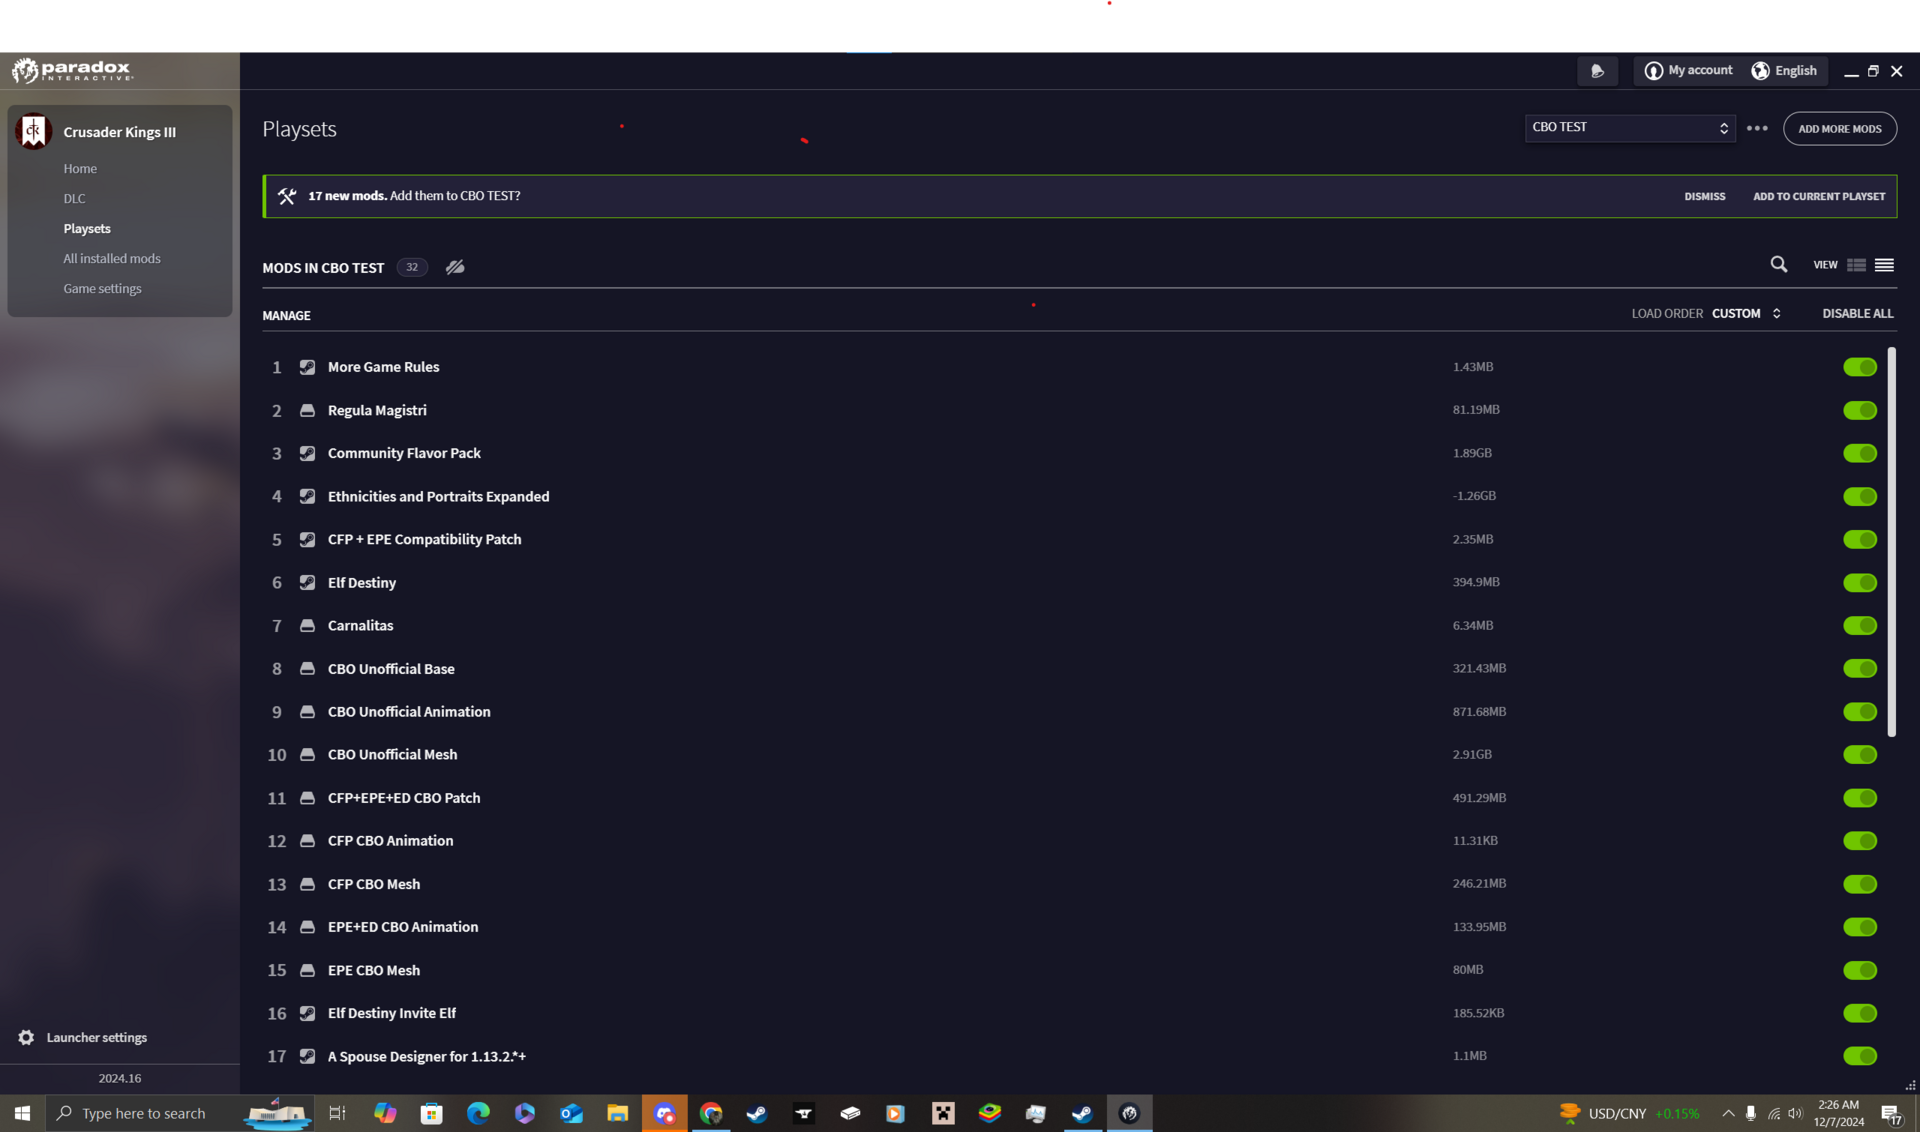This screenshot has height=1132, width=1920.
Task: Toggle off the Carnalitas mod
Action: coord(1860,625)
